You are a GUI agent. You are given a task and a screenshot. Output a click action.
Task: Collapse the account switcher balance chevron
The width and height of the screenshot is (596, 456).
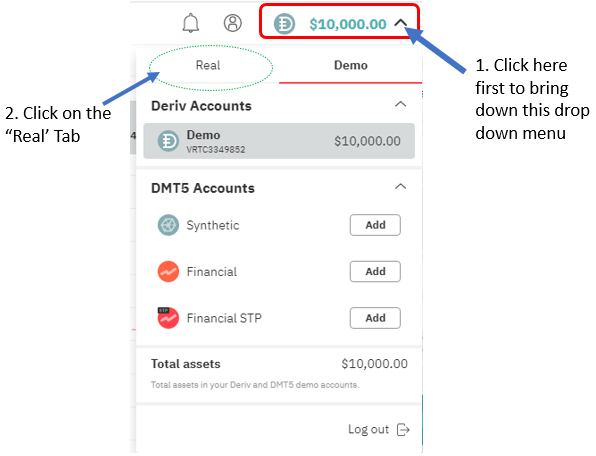[400, 23]
